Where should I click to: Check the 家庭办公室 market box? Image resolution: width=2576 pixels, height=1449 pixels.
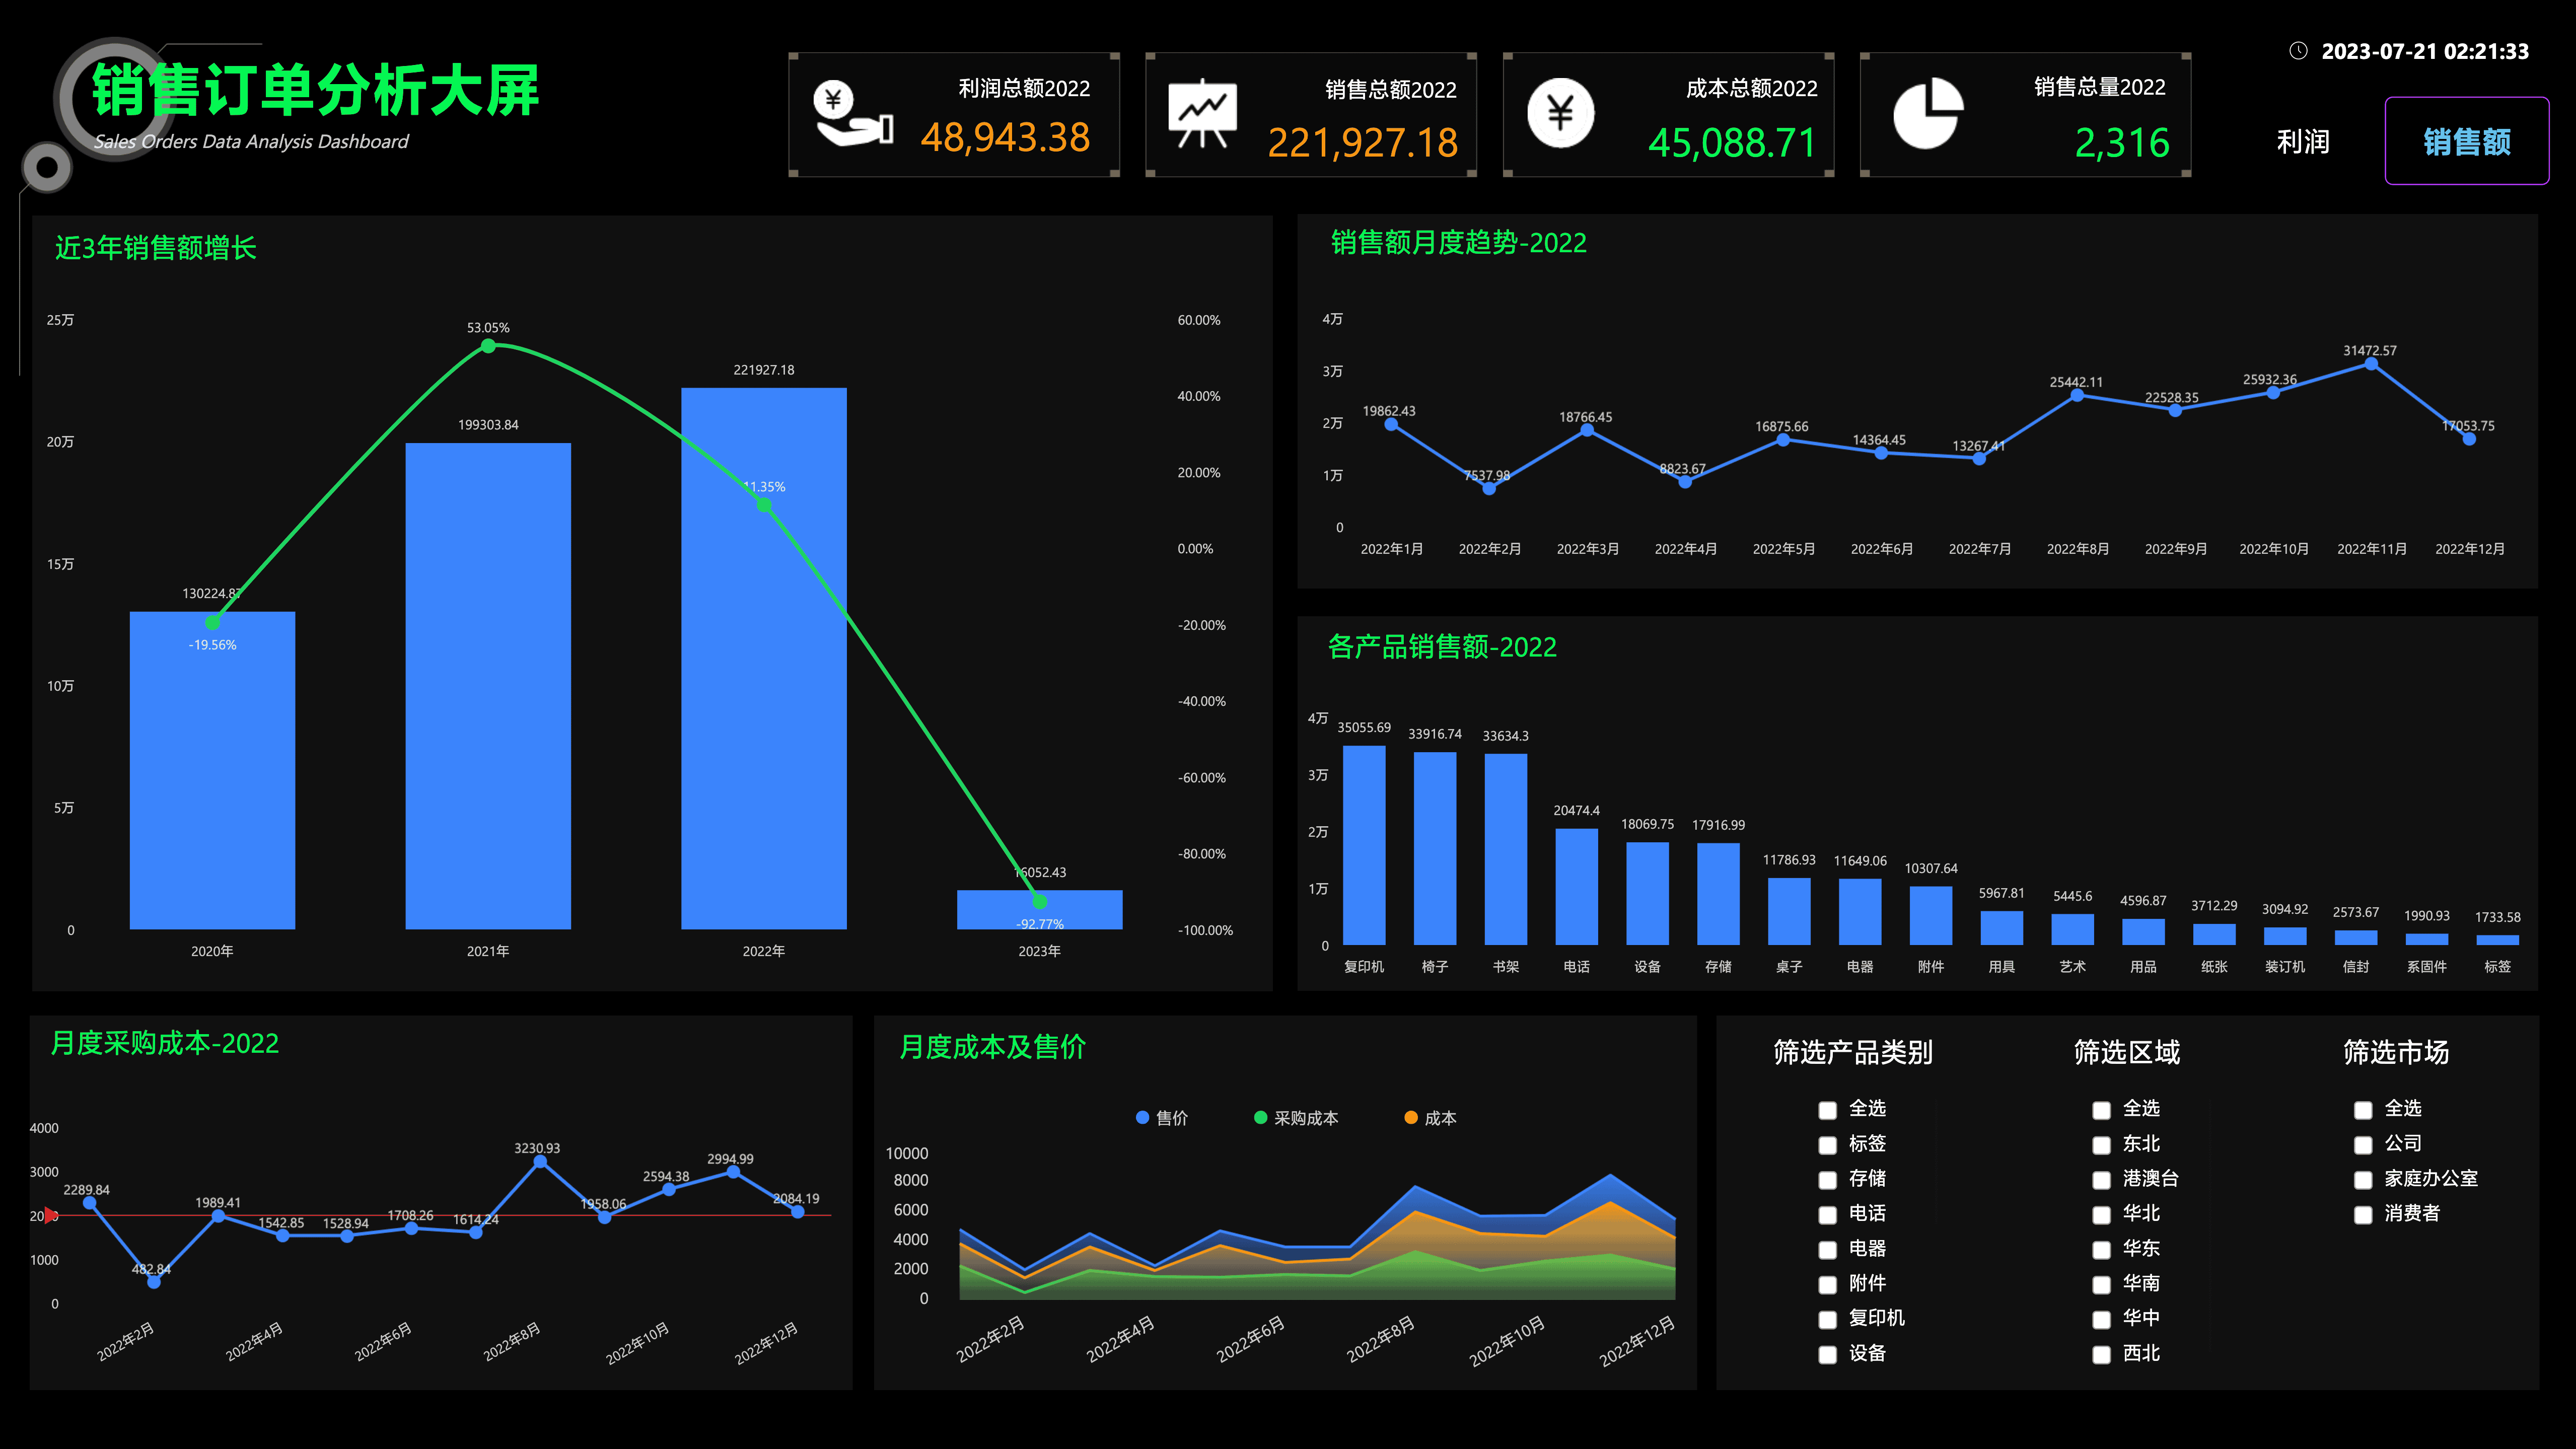[2363, 1180]
